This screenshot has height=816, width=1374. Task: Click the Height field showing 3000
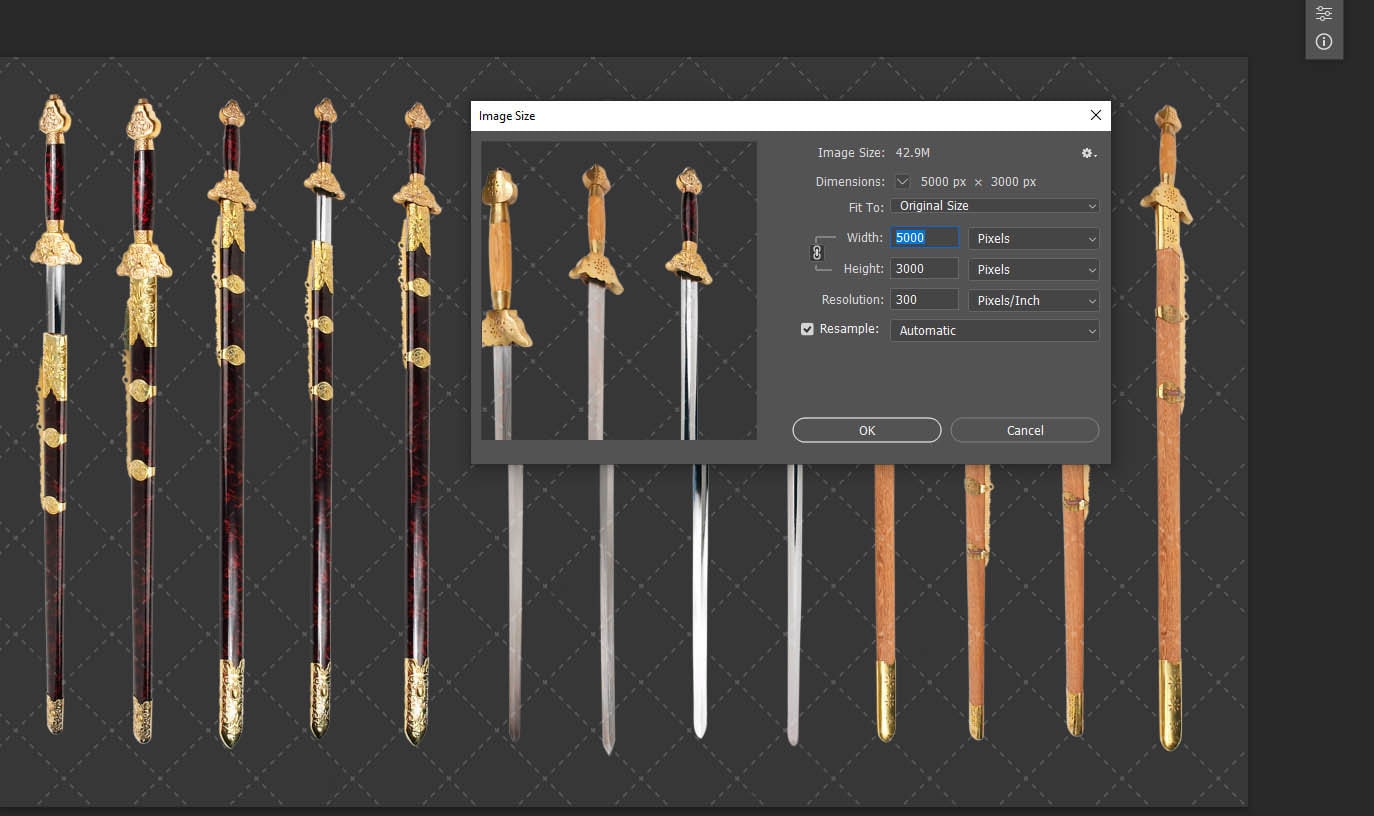pyautogui.click(x=923, y=268)
